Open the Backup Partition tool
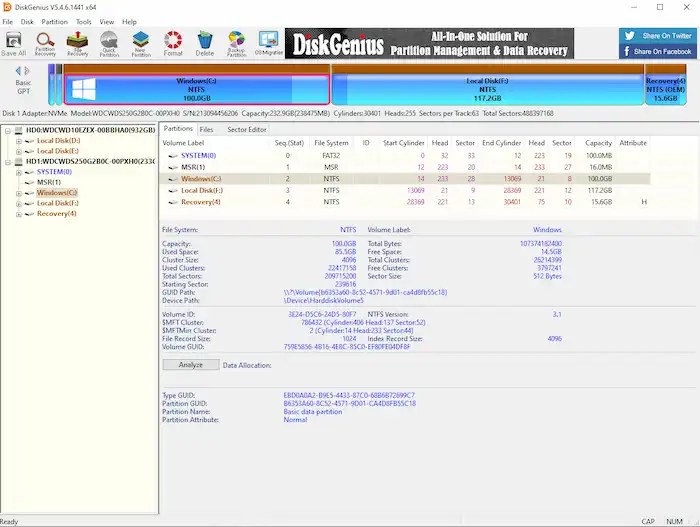Viewport: 700px width, 527px height. [x=236, y=44]
